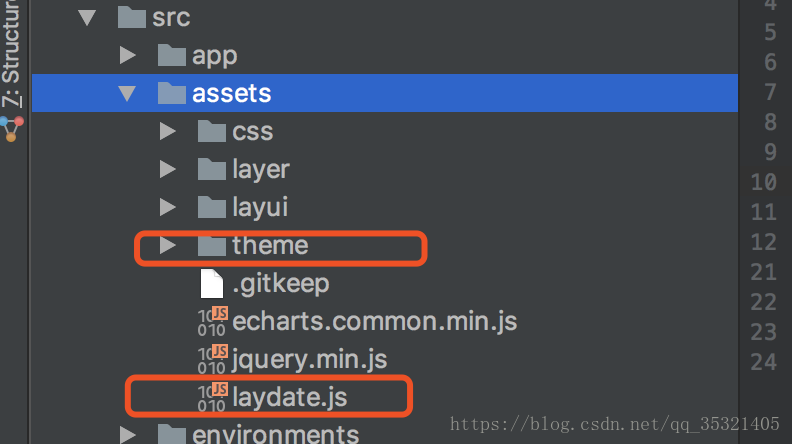This screenshot has height=444, width=792.
Task: Expand the layui folder arrow
Action: (167, 207)
